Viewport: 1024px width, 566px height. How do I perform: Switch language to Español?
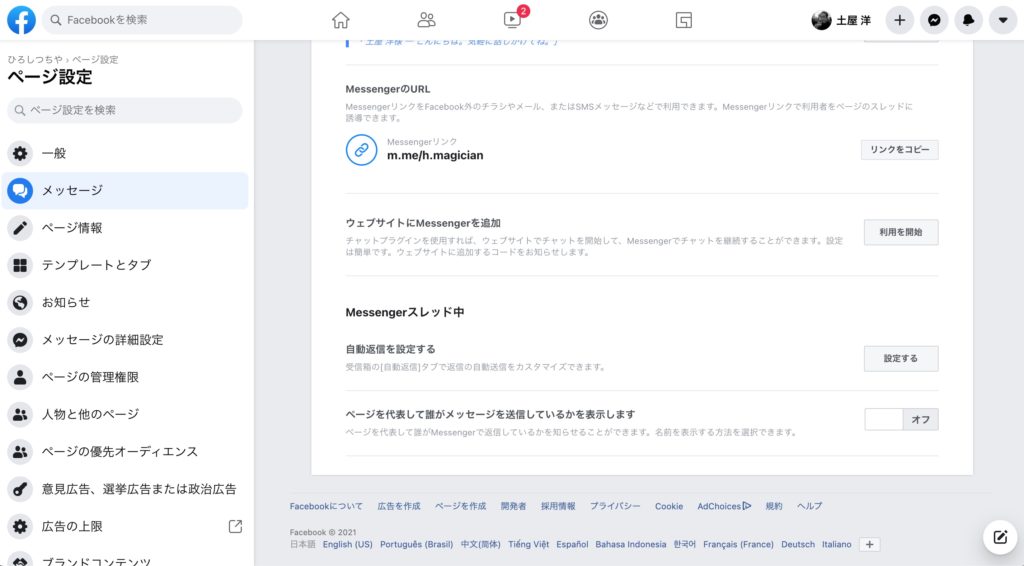pyautogui.click(x=572, y=544)
